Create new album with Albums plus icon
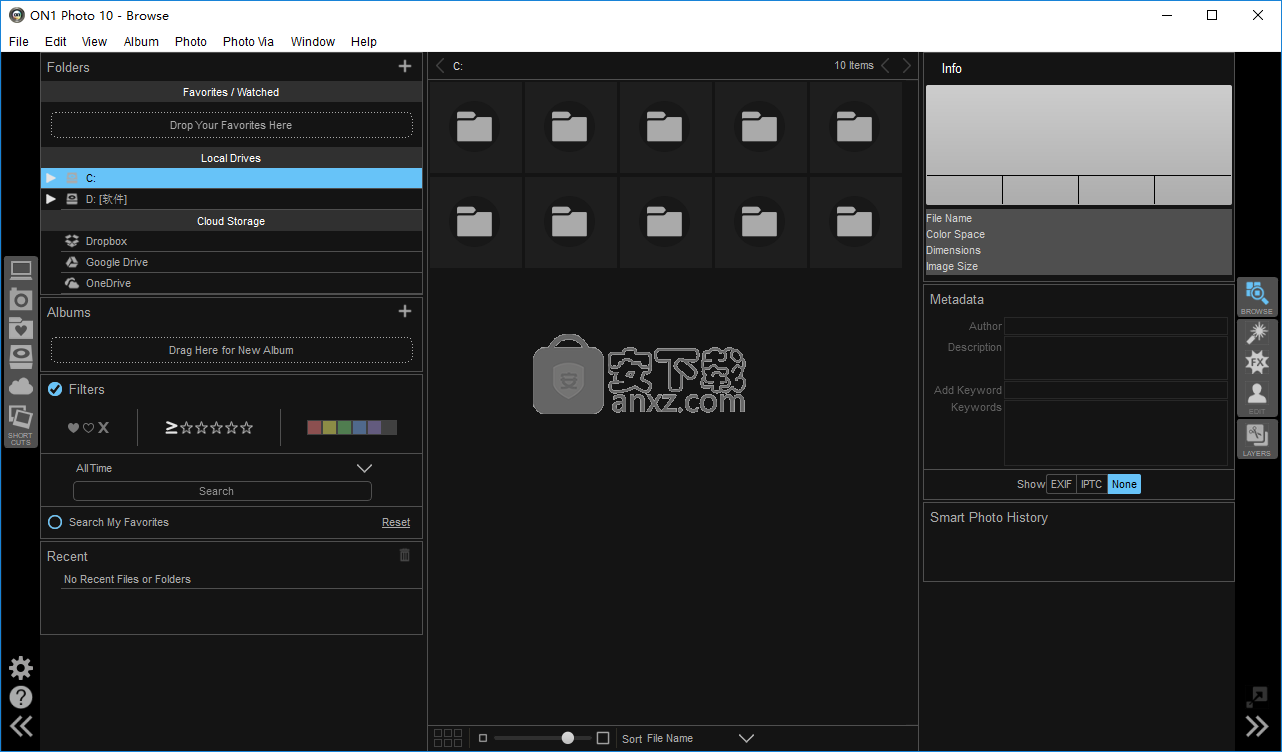The image size is (1282, 752). 405,311
